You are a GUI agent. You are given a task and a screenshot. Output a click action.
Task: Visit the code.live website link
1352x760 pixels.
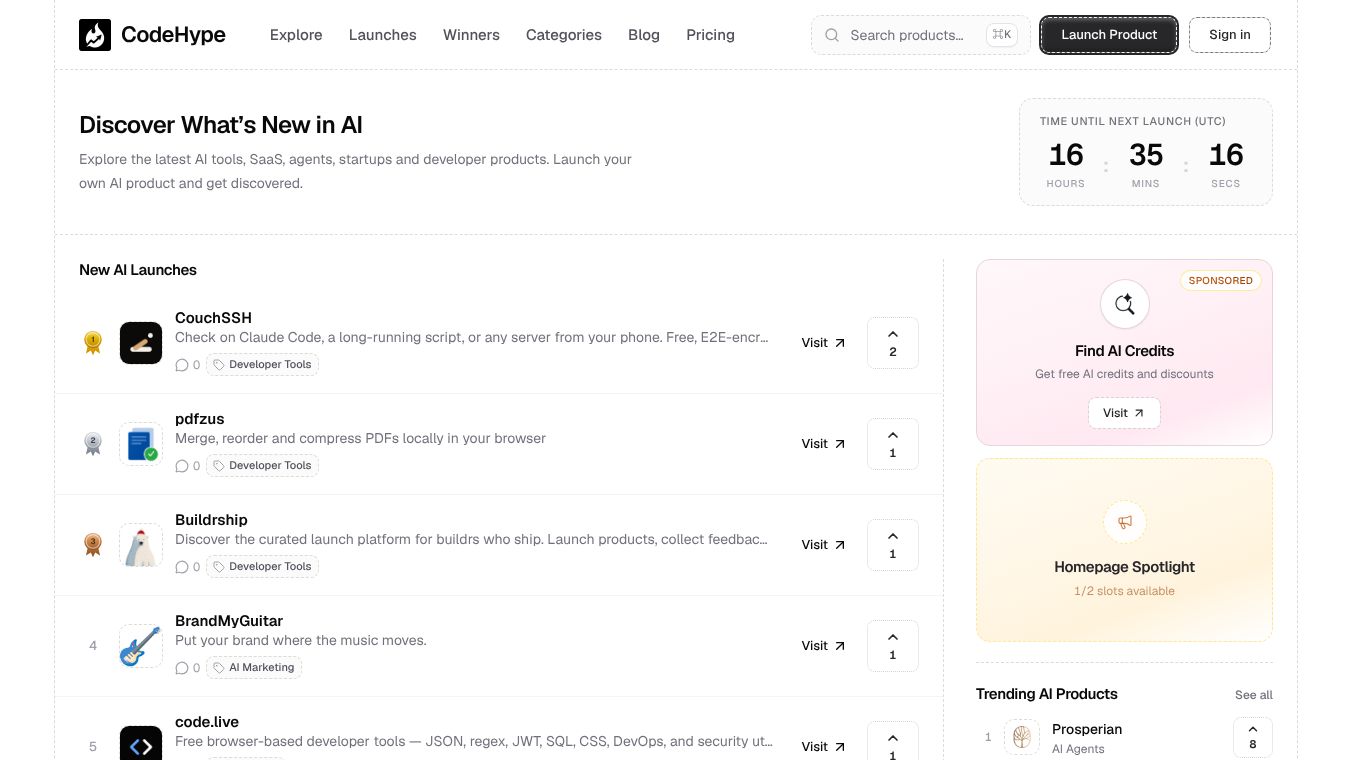pyautogui.click(x=823, y=747)
